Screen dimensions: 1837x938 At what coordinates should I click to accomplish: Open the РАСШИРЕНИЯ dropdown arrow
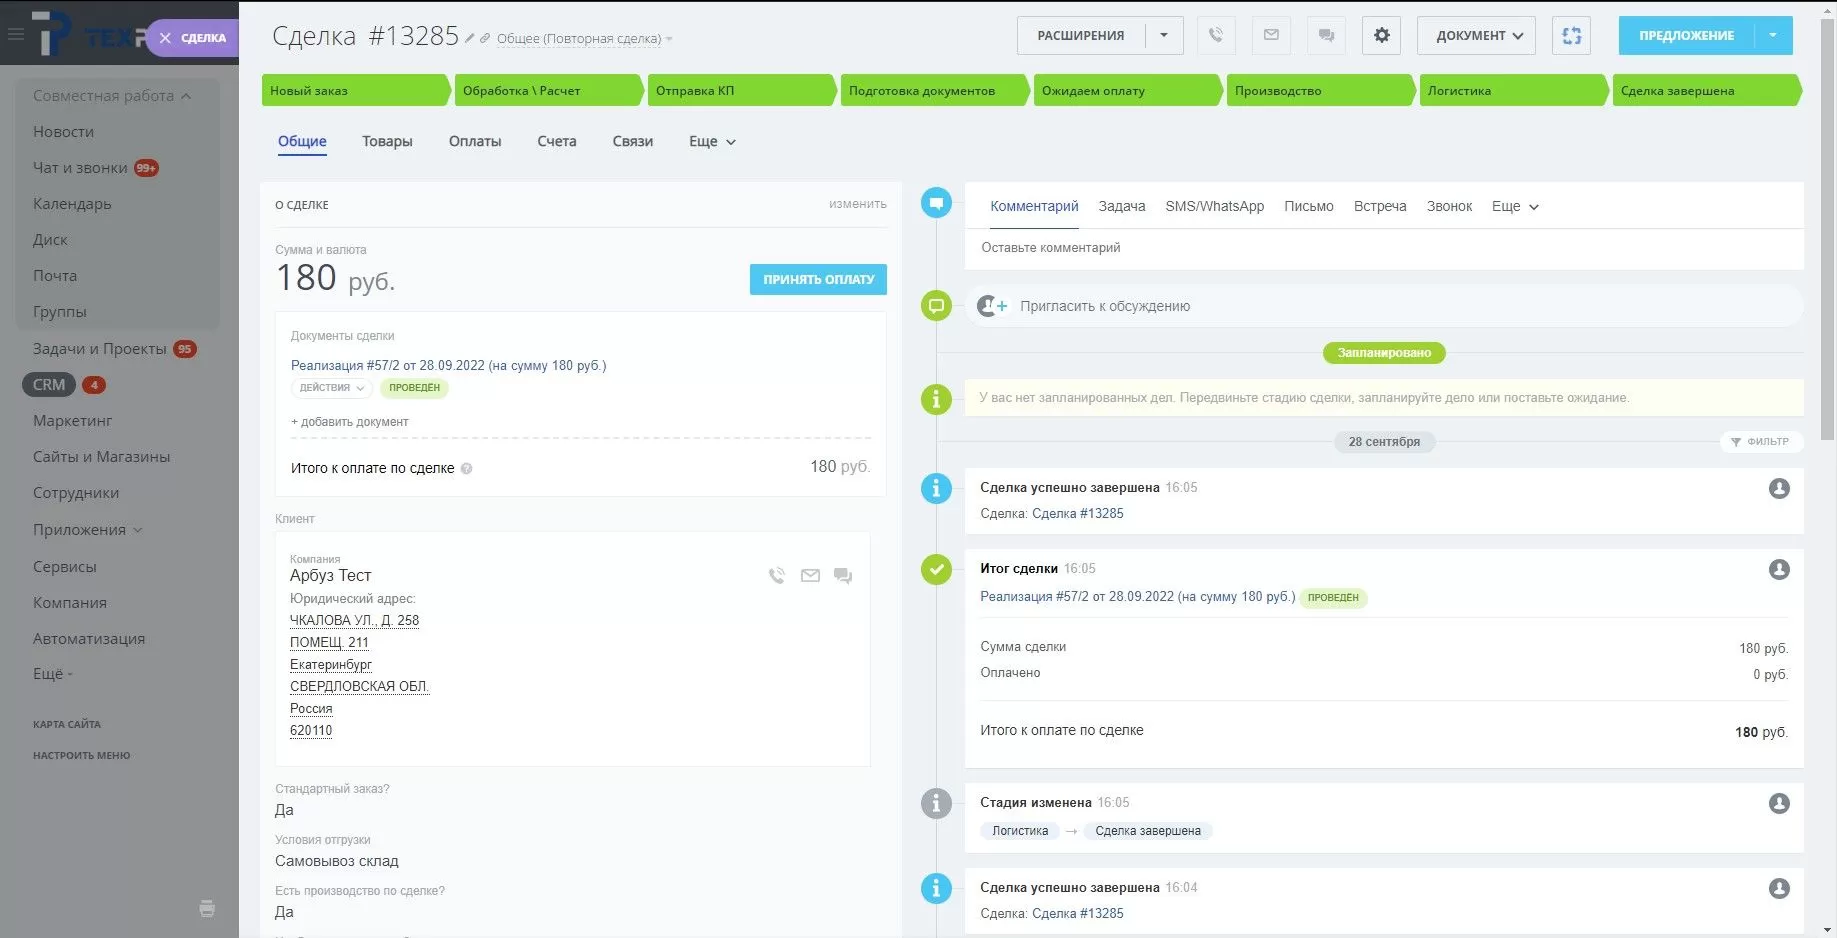(1164, 36)
